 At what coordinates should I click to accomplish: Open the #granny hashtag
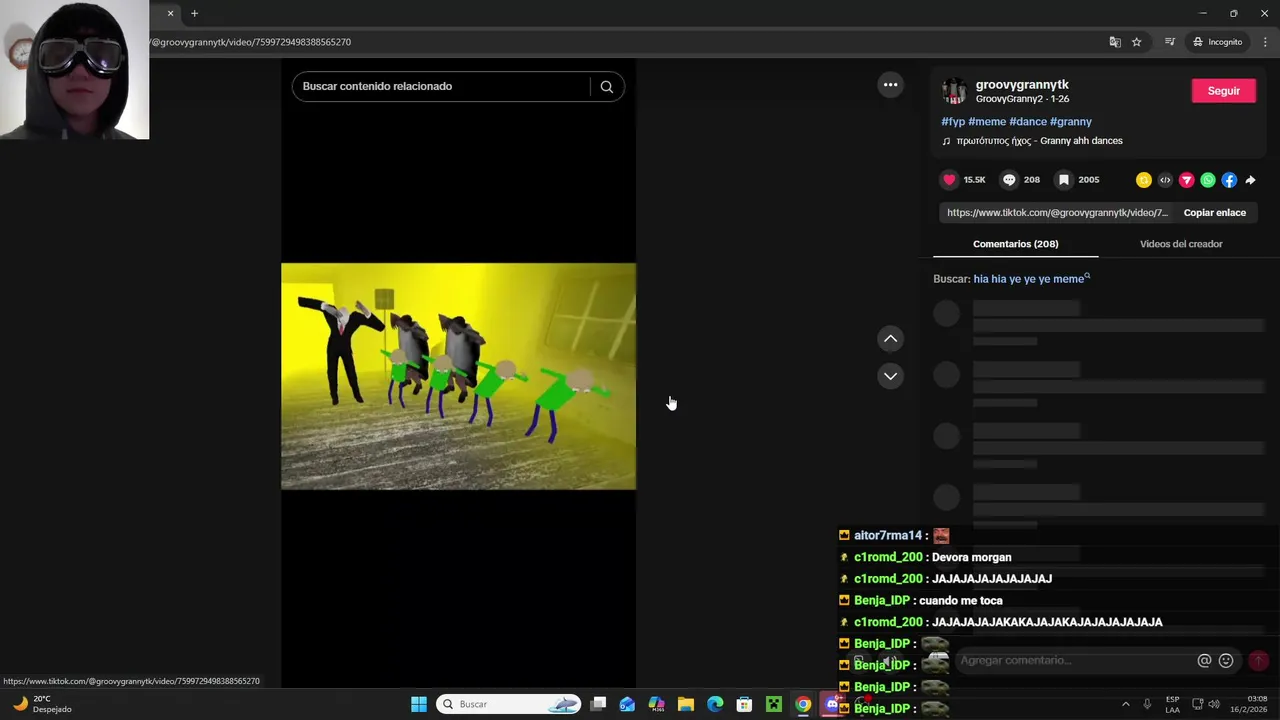[1070, 122]
